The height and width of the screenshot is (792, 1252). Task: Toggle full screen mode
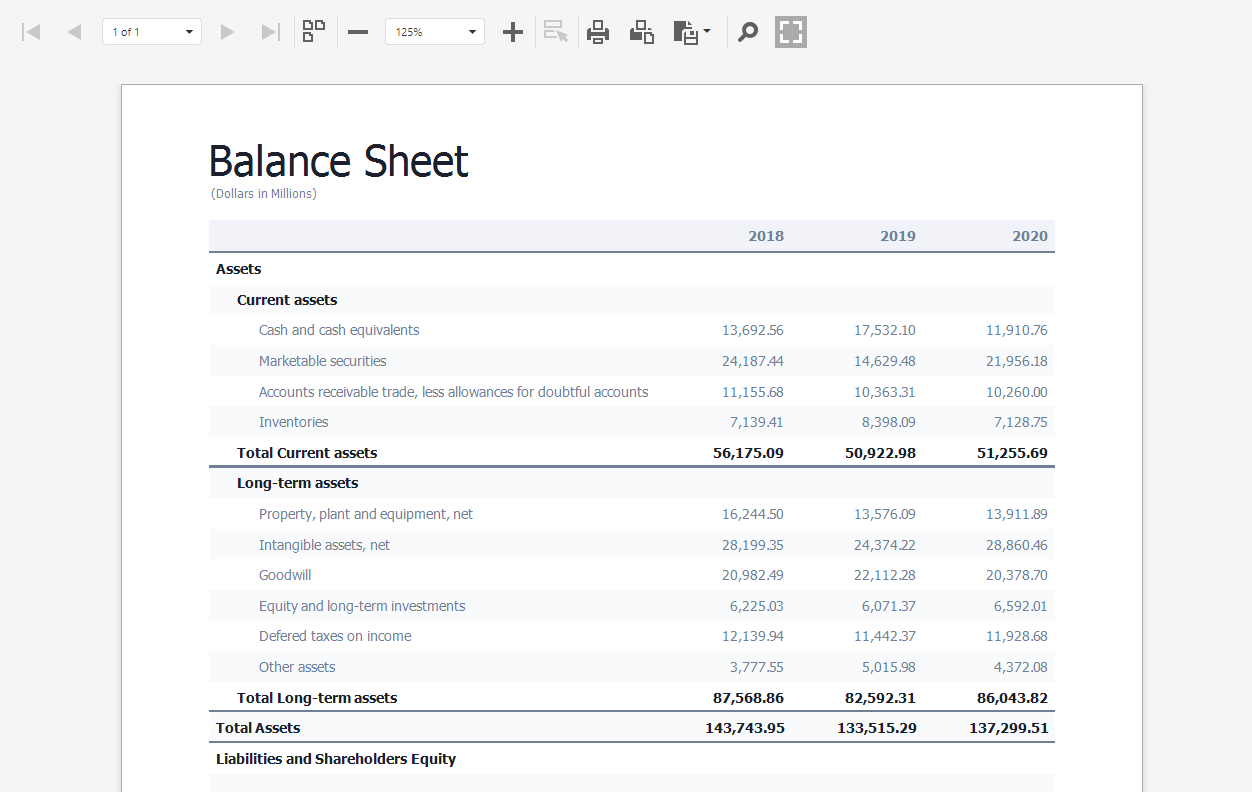(x=791, y=32)
